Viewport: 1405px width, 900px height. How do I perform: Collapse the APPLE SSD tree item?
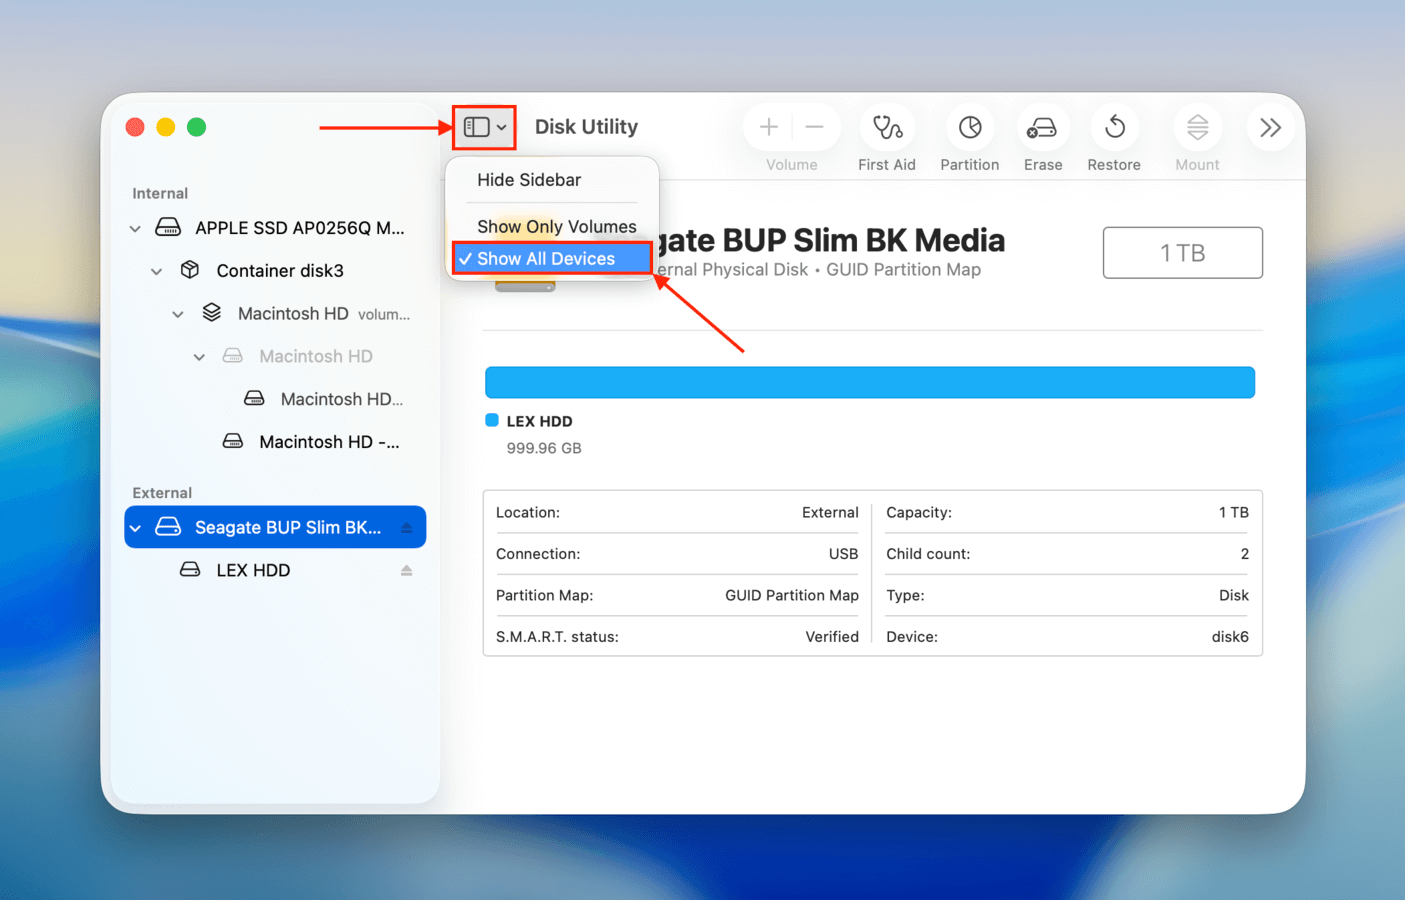coord(135,228)
